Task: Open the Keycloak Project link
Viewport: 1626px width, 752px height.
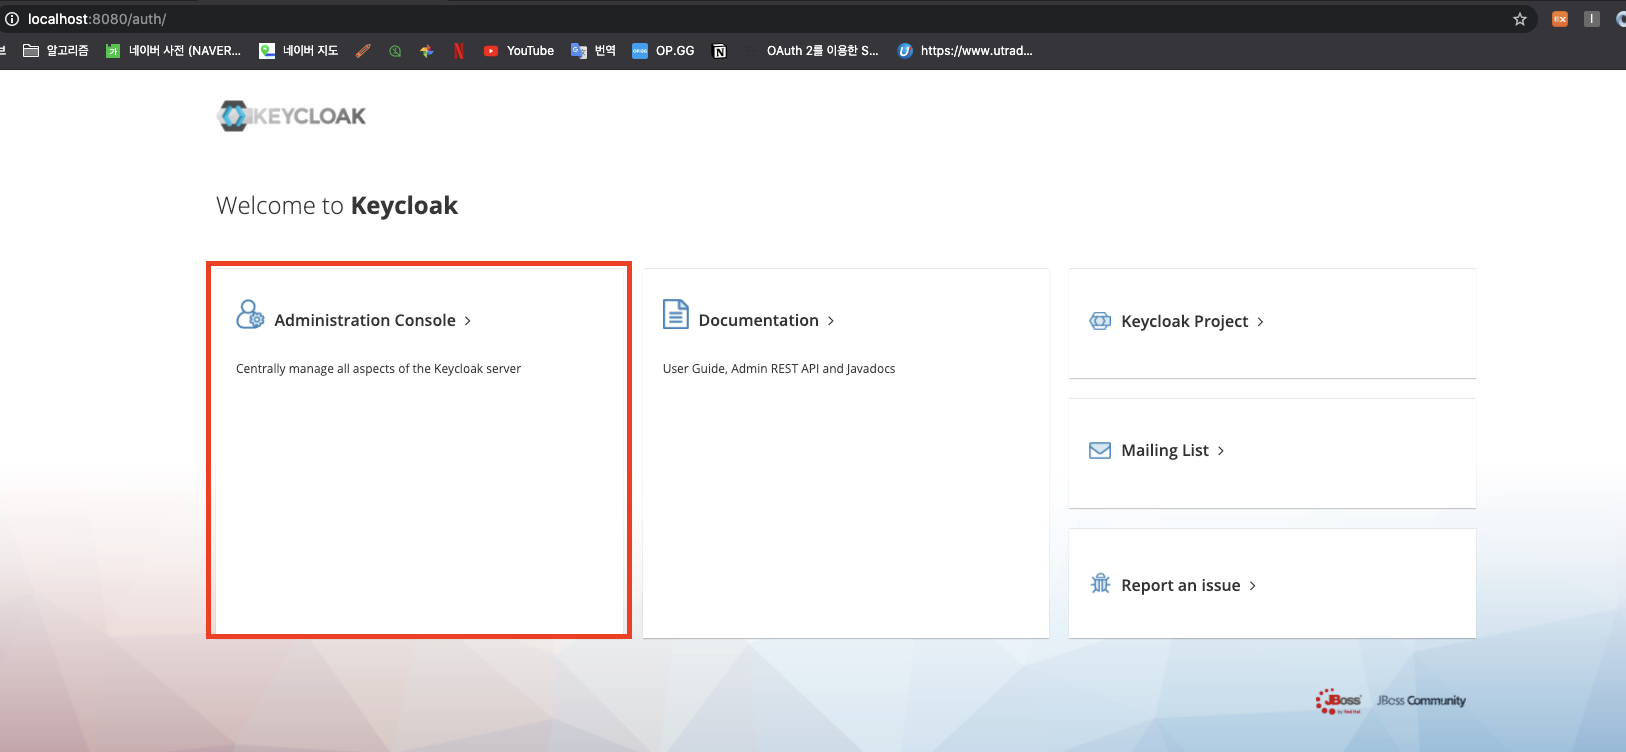Action: click(x=1185, y=321)
